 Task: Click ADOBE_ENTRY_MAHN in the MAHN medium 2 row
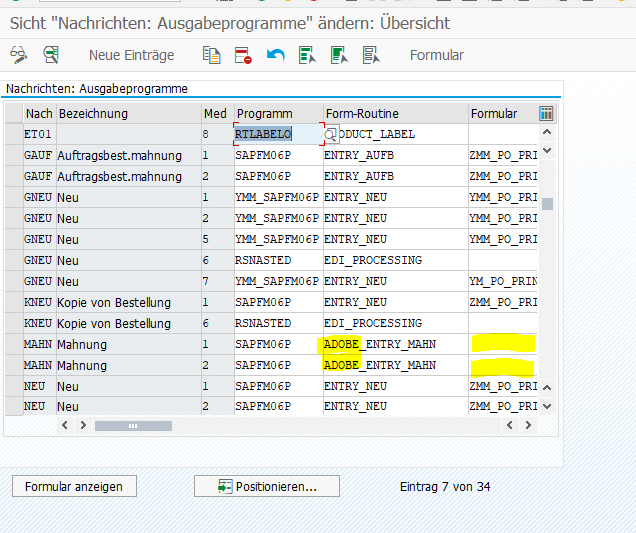(x=396, y=365)
